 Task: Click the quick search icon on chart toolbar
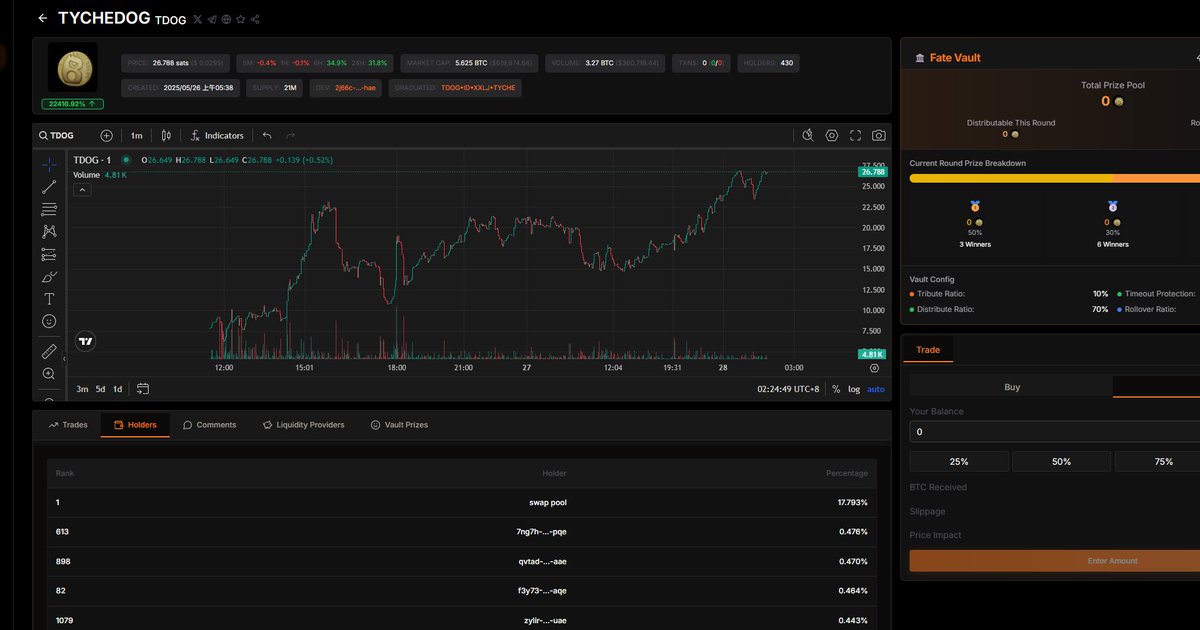click(809, 136)
